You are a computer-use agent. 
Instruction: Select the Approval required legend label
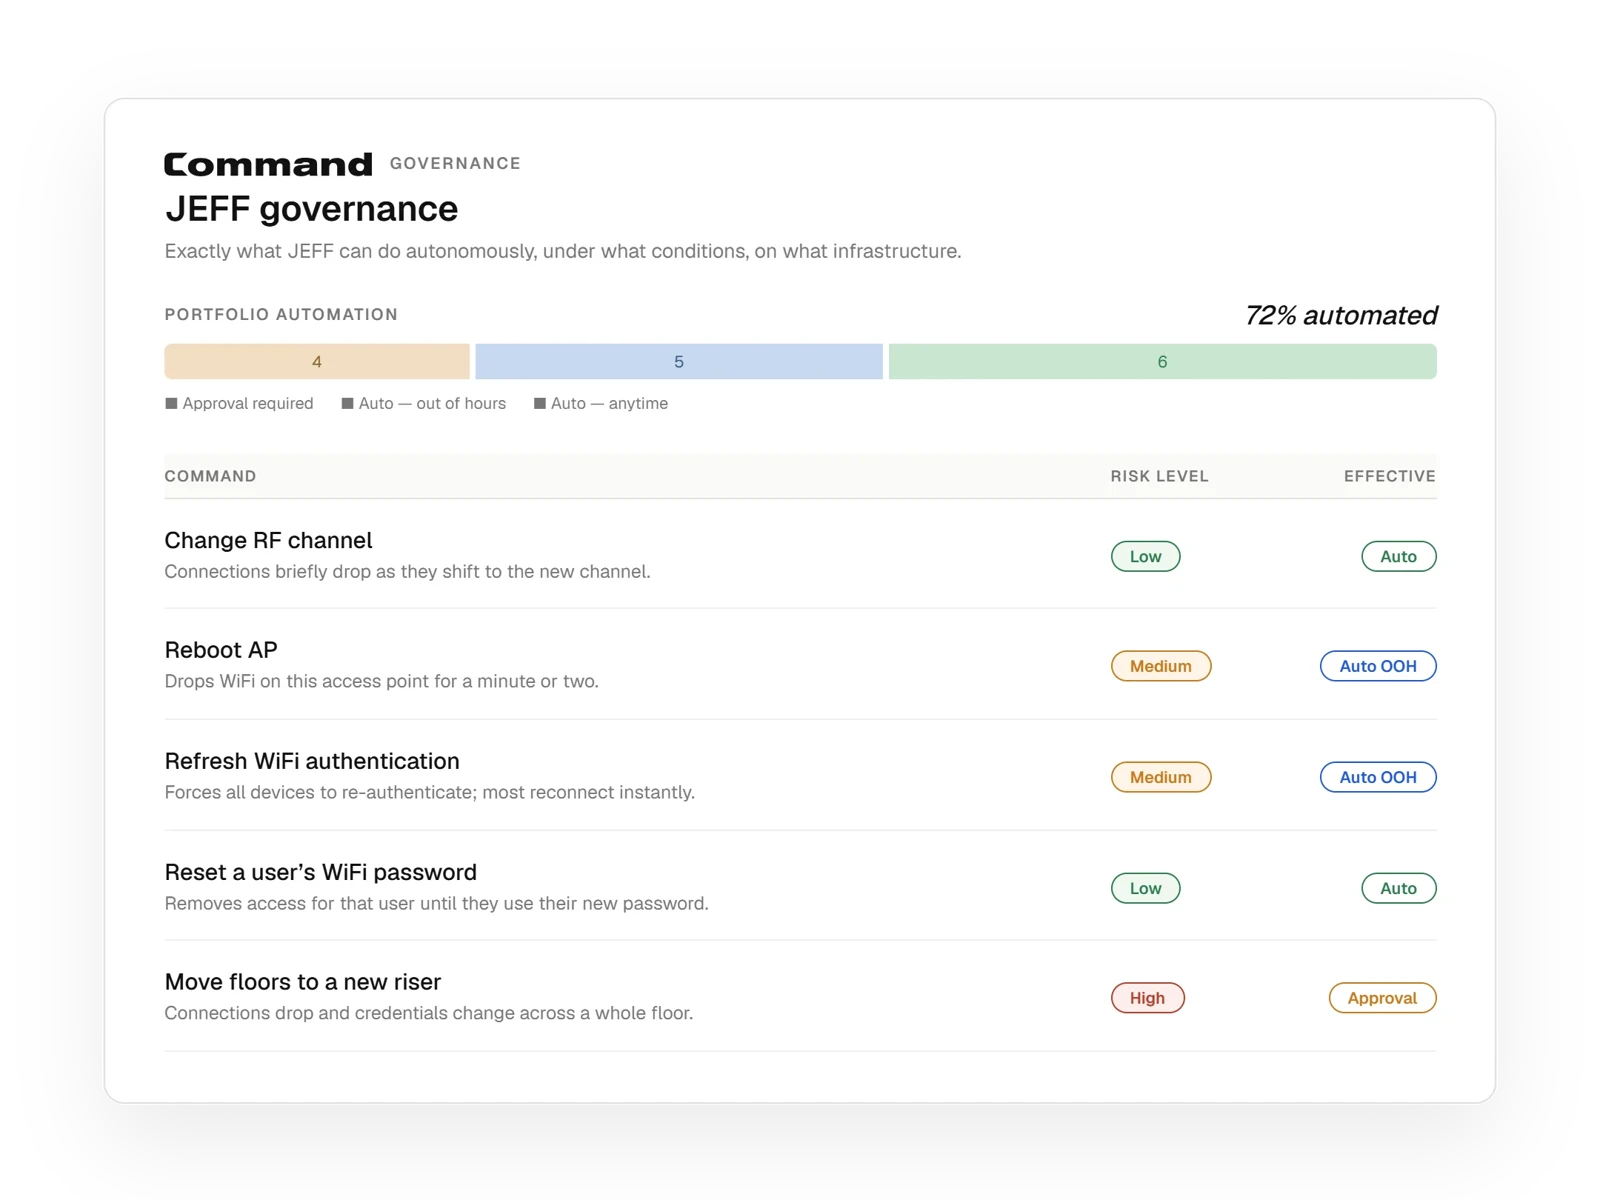[x=248, y=403]
